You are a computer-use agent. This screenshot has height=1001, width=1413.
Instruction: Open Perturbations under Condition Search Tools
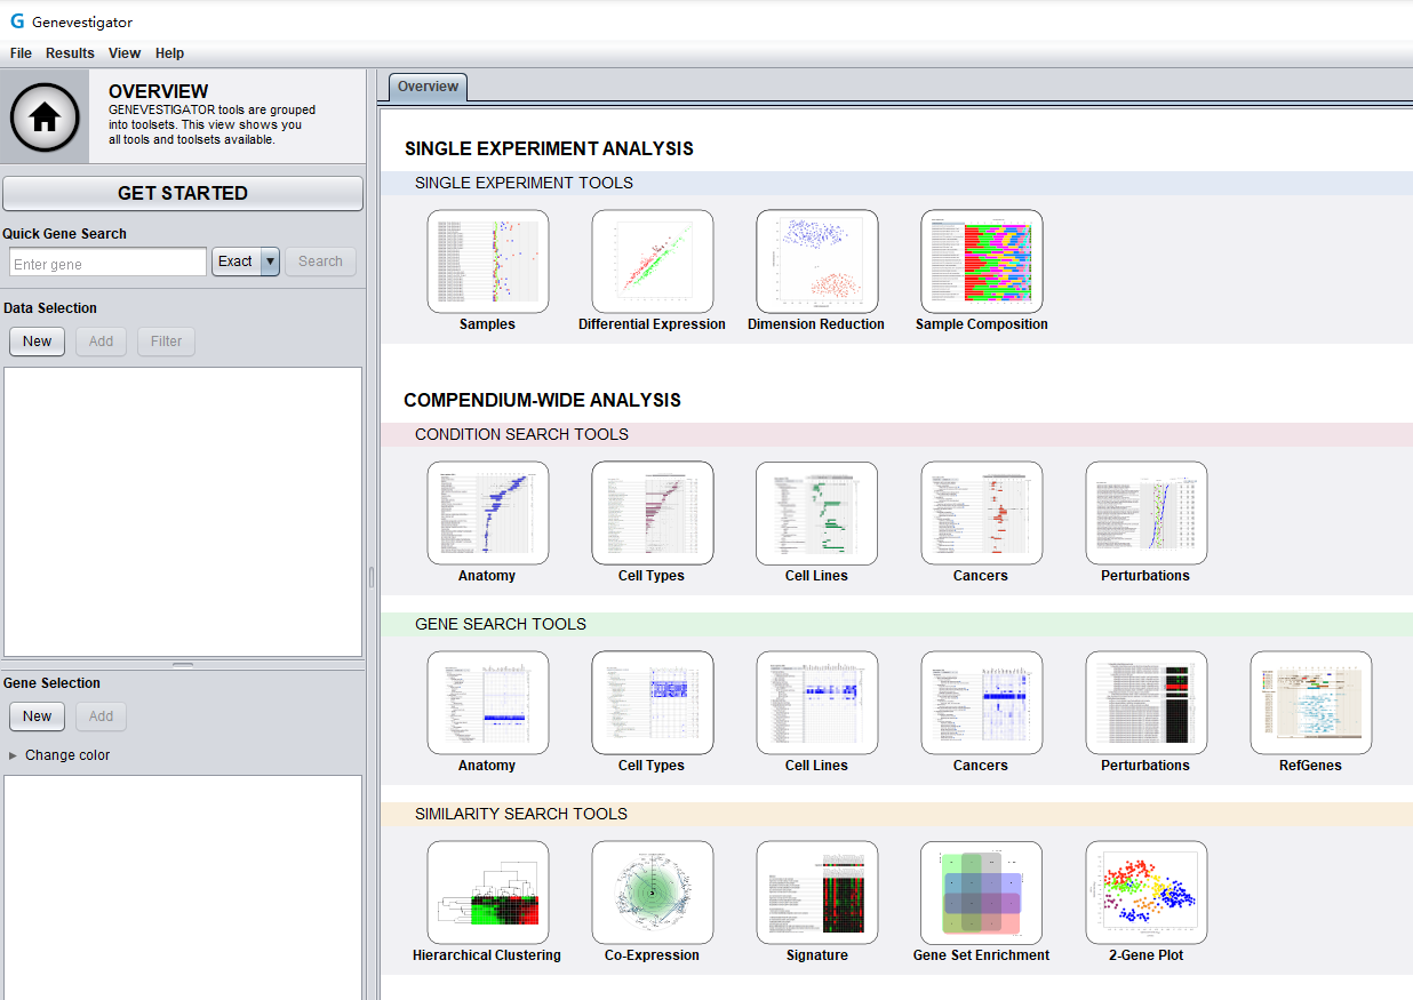(1146, 513)
